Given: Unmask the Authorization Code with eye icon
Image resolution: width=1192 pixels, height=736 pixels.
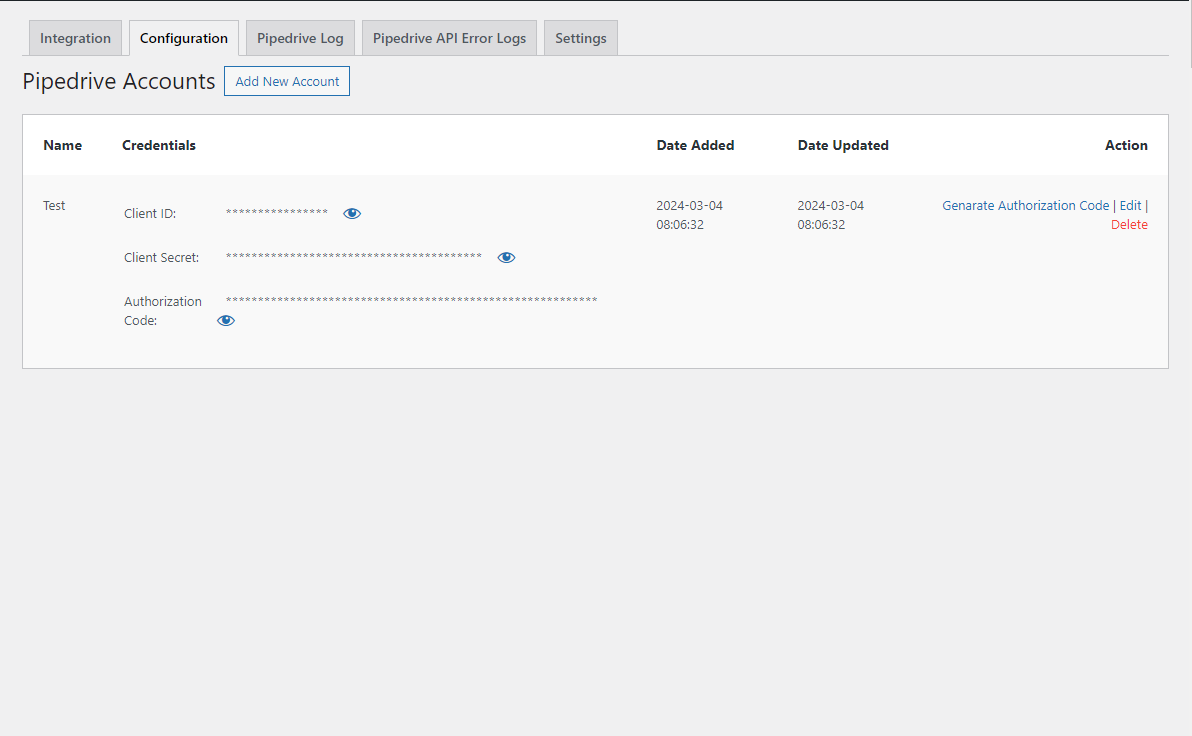Looking at the screenshot, I should pos(226,321).
